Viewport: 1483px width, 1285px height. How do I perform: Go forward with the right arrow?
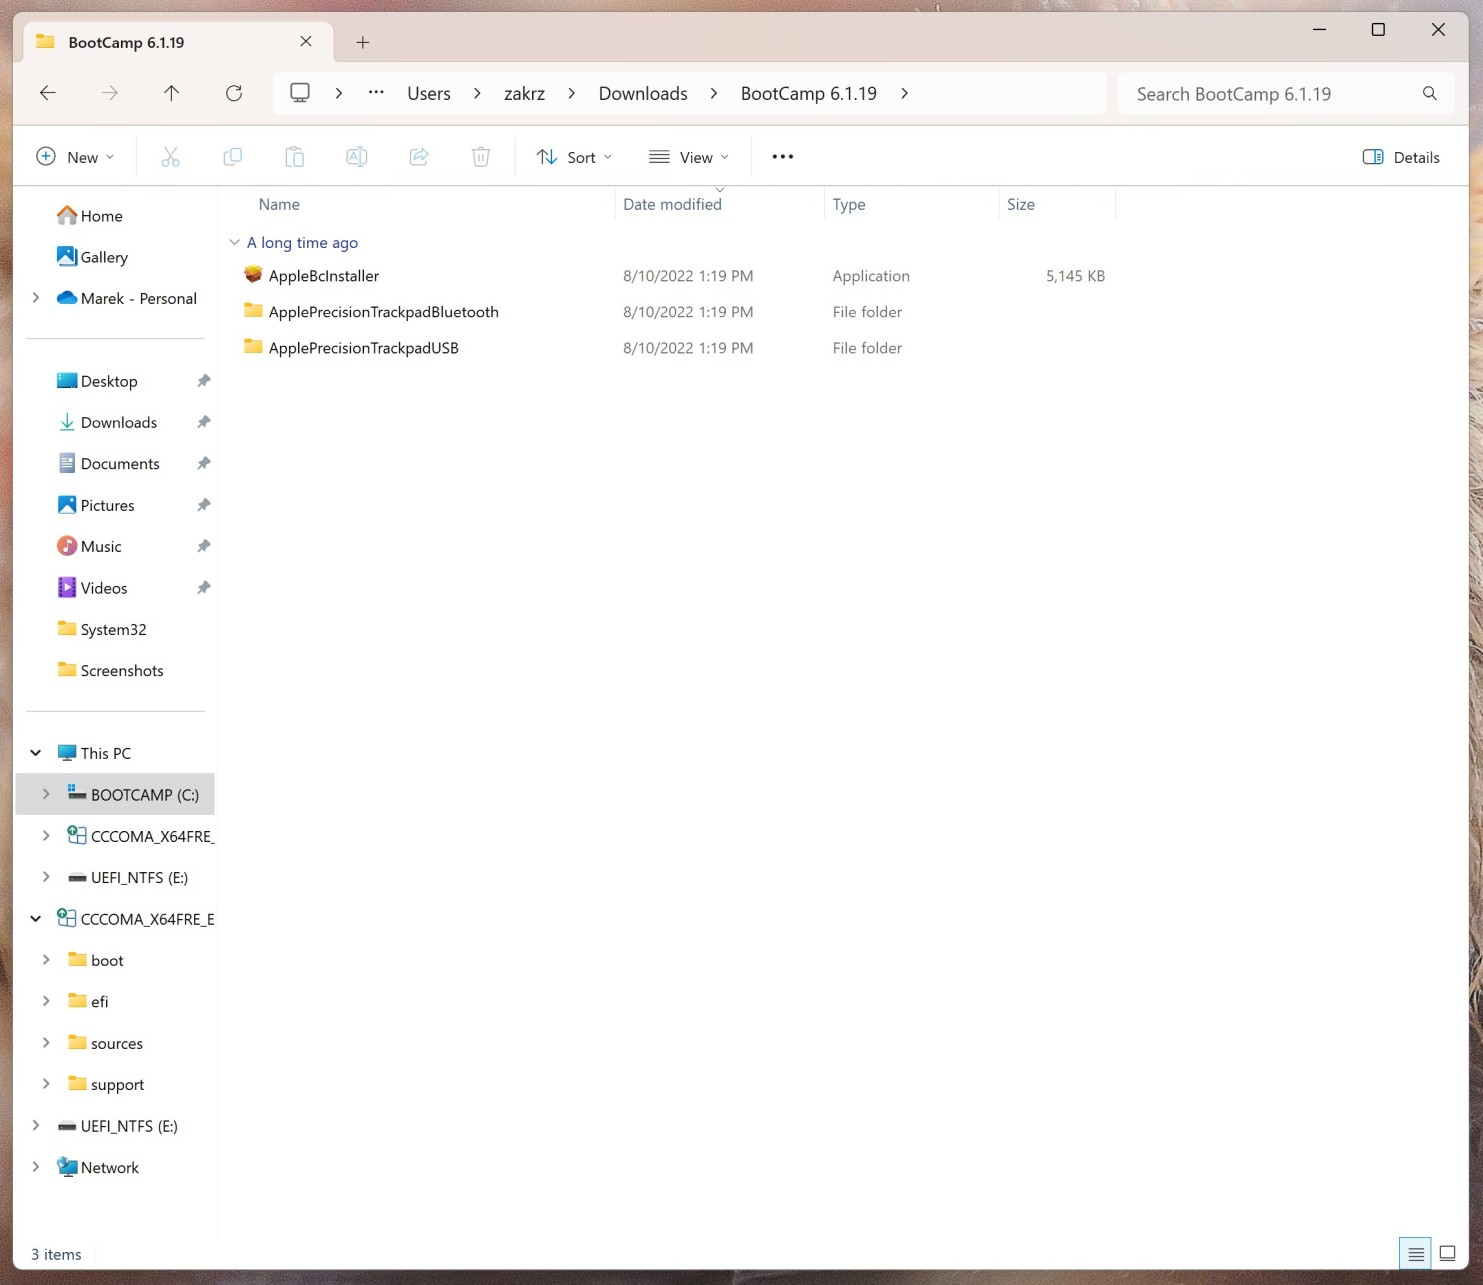pos(110,93)
